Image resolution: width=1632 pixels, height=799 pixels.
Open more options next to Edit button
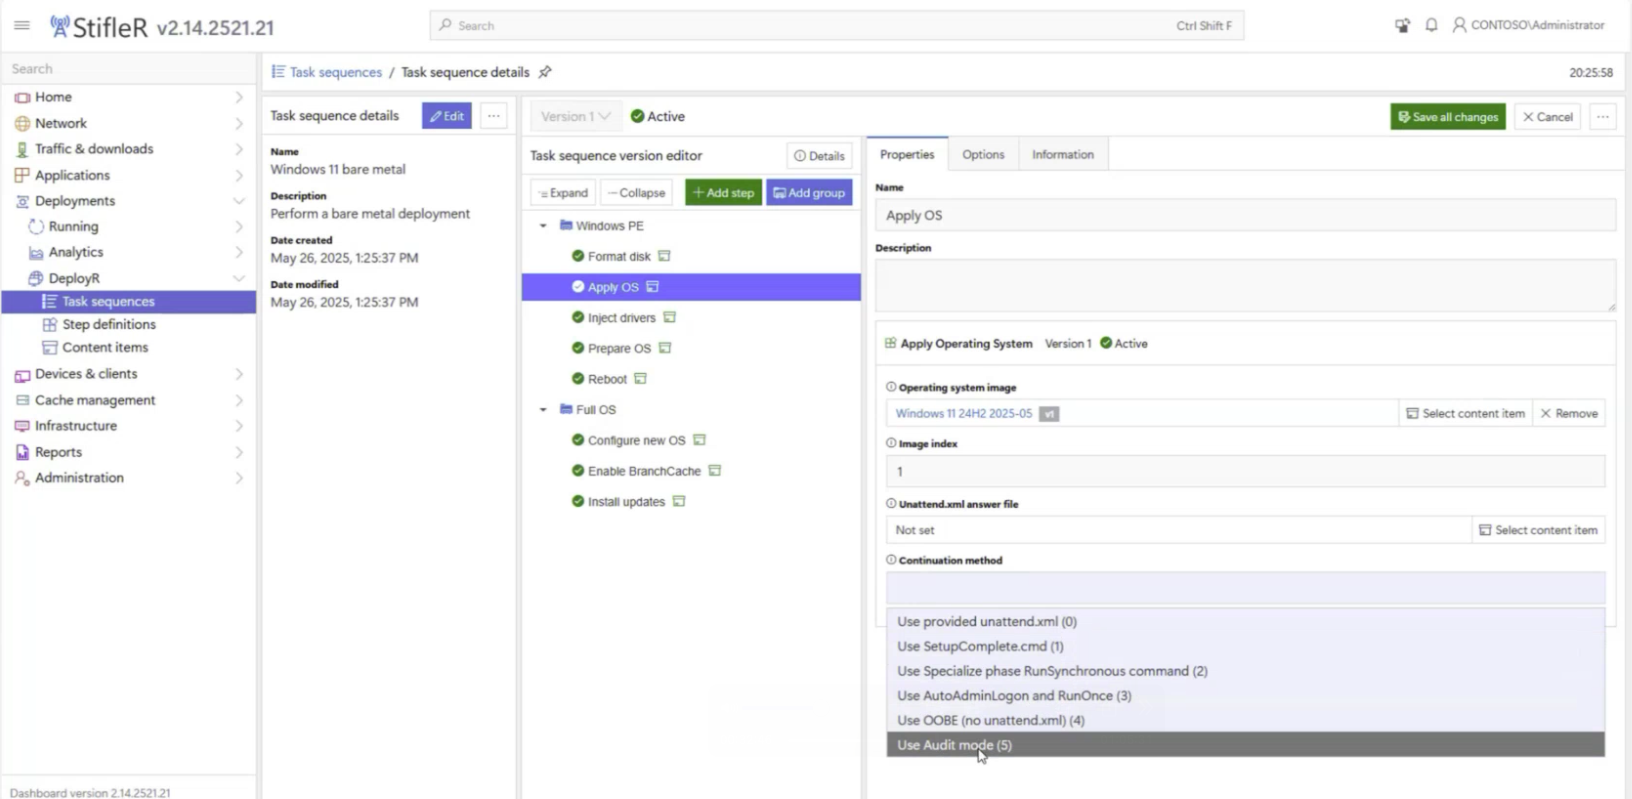494,116
